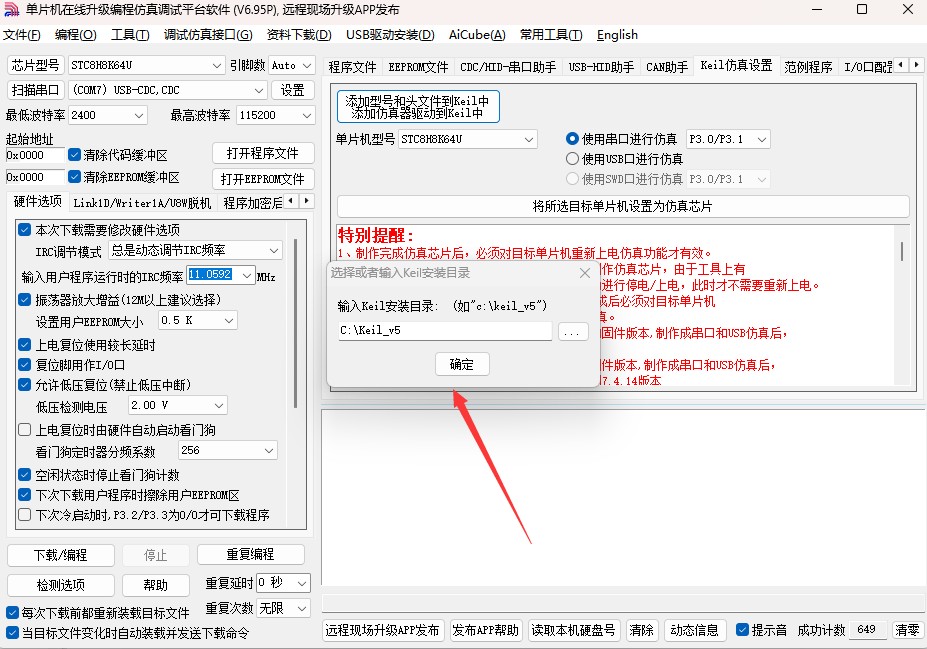Expand the COM7 USB-CDC serial port dropdown
This screenshot has height=649, width=927.
(x=259, y=90)
